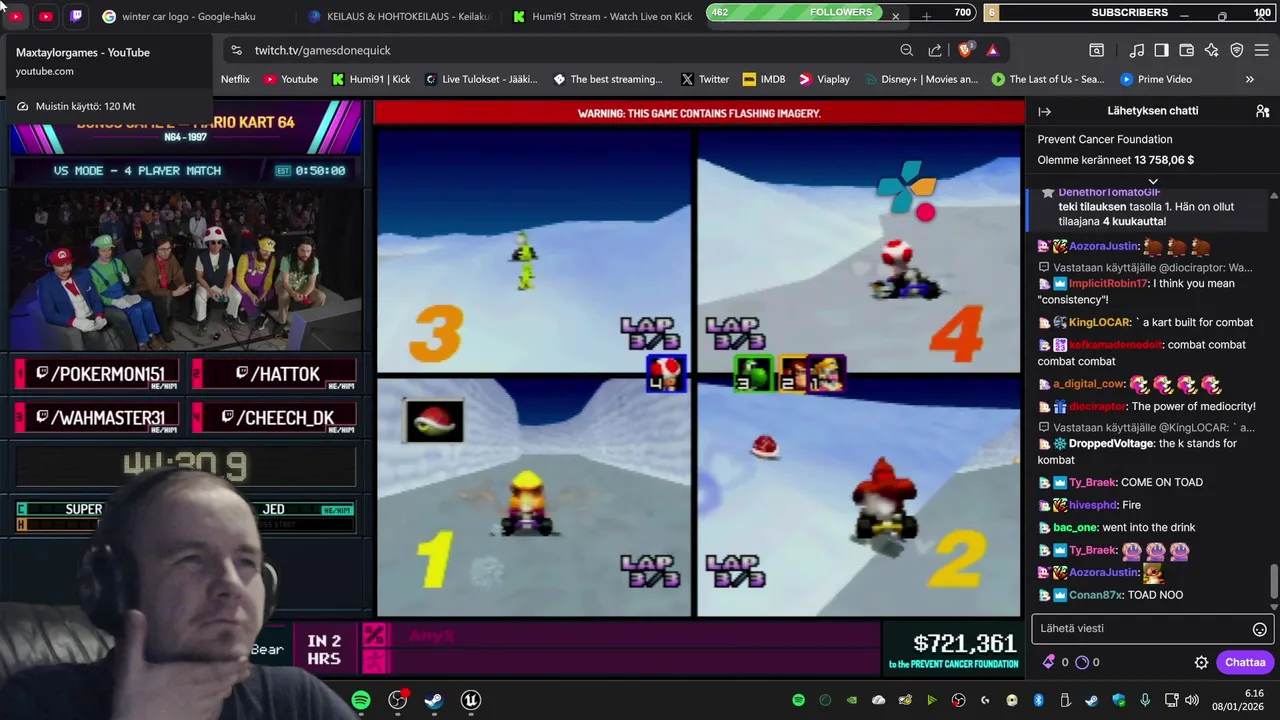Open the Viaplay bookmark
Viewport: 1280px width, 720px height.
(x=824, y=79)
